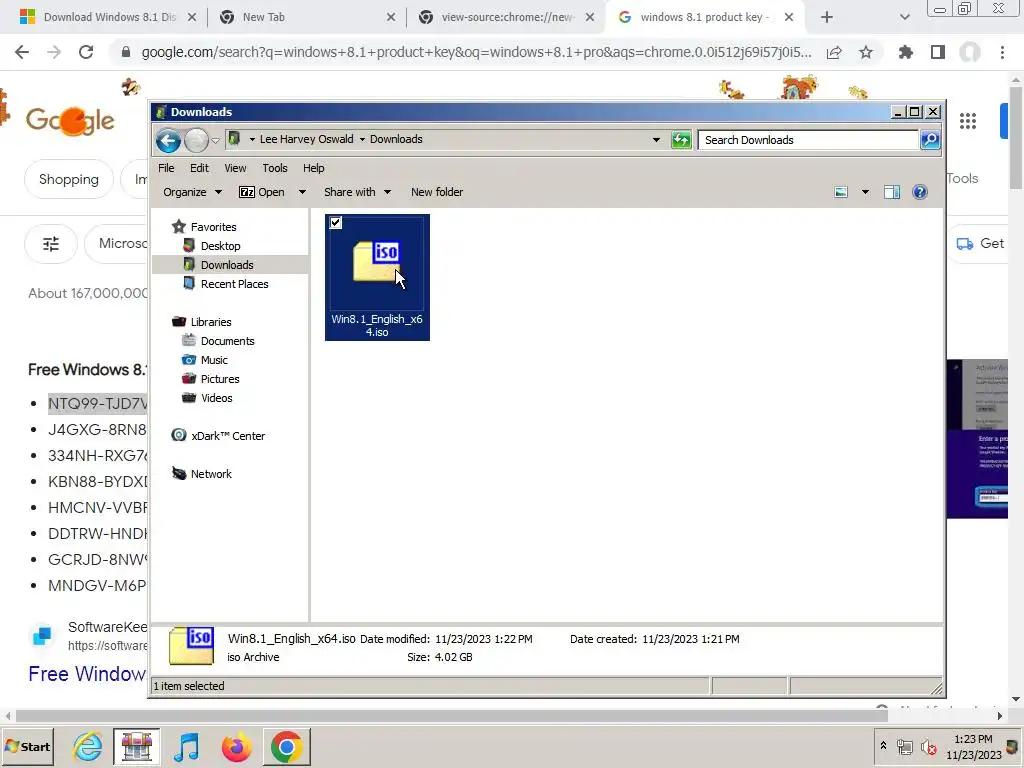Select xDark Center in navigation pane
Image resolution: width=1024 pixels, height=768 pixels.
(x=228, y=436)
